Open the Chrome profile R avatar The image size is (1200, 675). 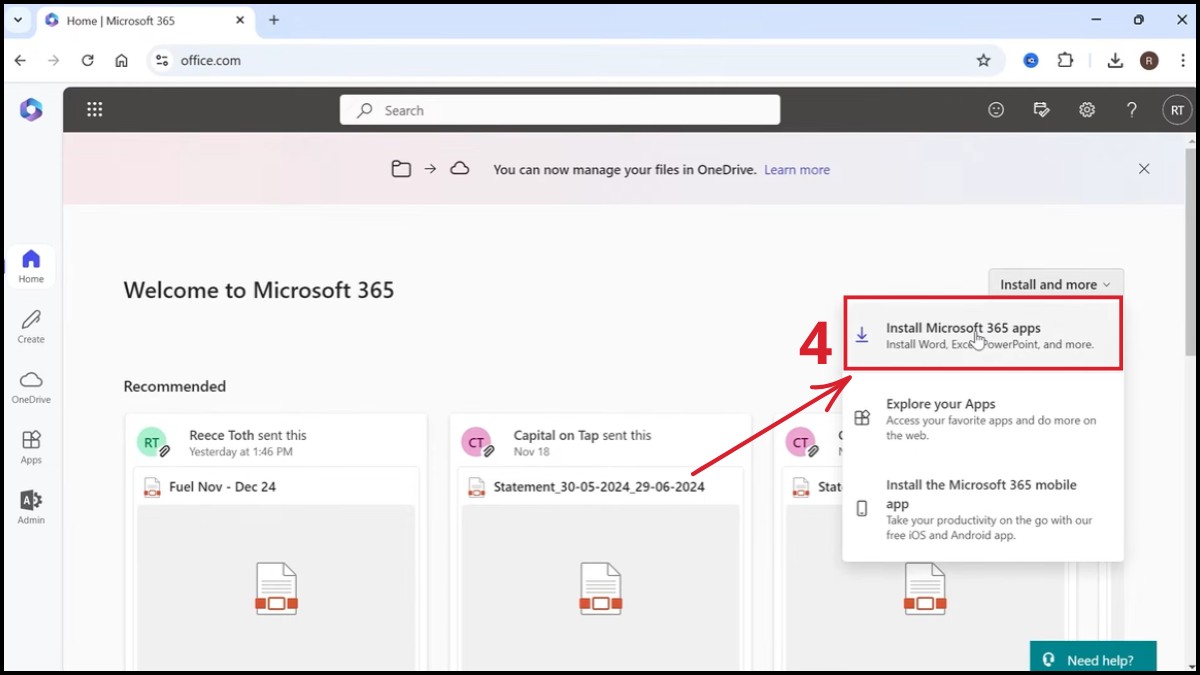pyautogui.click(x=1149, y=60)
